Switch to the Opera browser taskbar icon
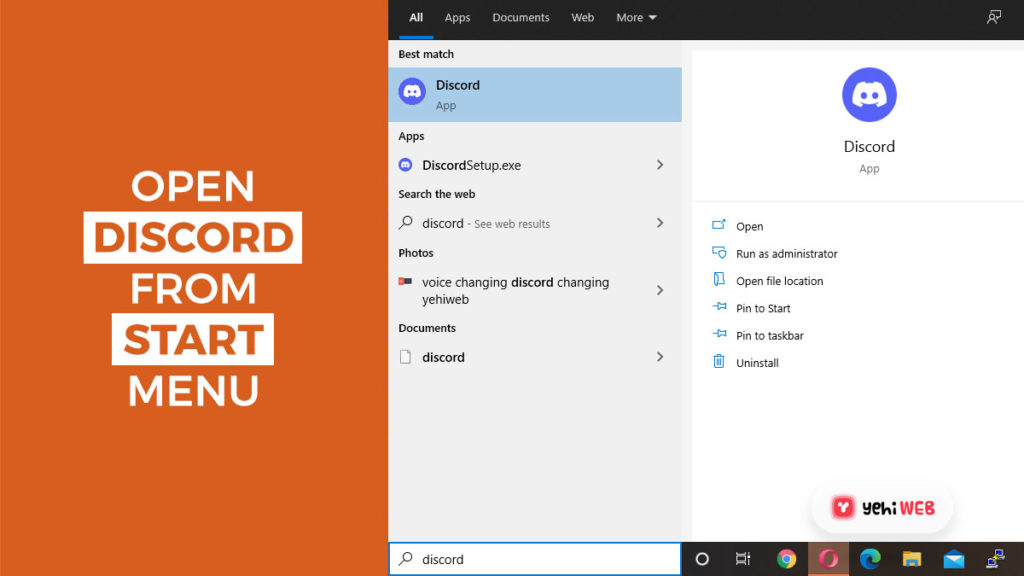The width and height of the screenshot is (1024, 576). 828,559
